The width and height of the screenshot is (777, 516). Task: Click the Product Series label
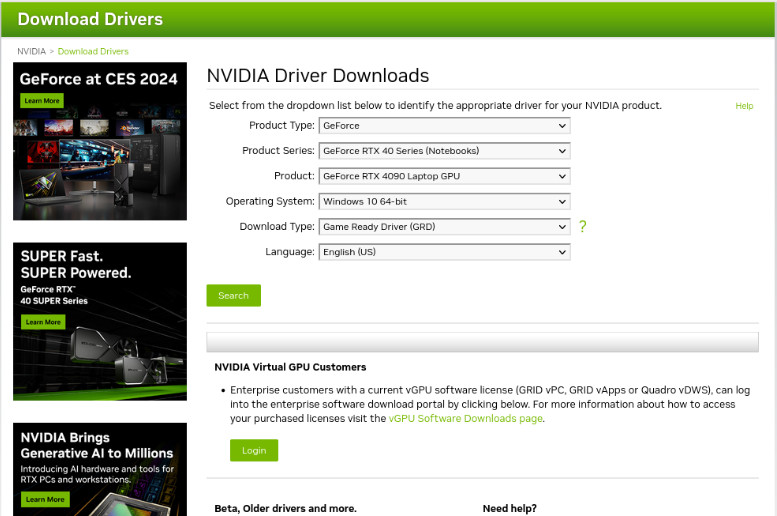pos(278,151)
